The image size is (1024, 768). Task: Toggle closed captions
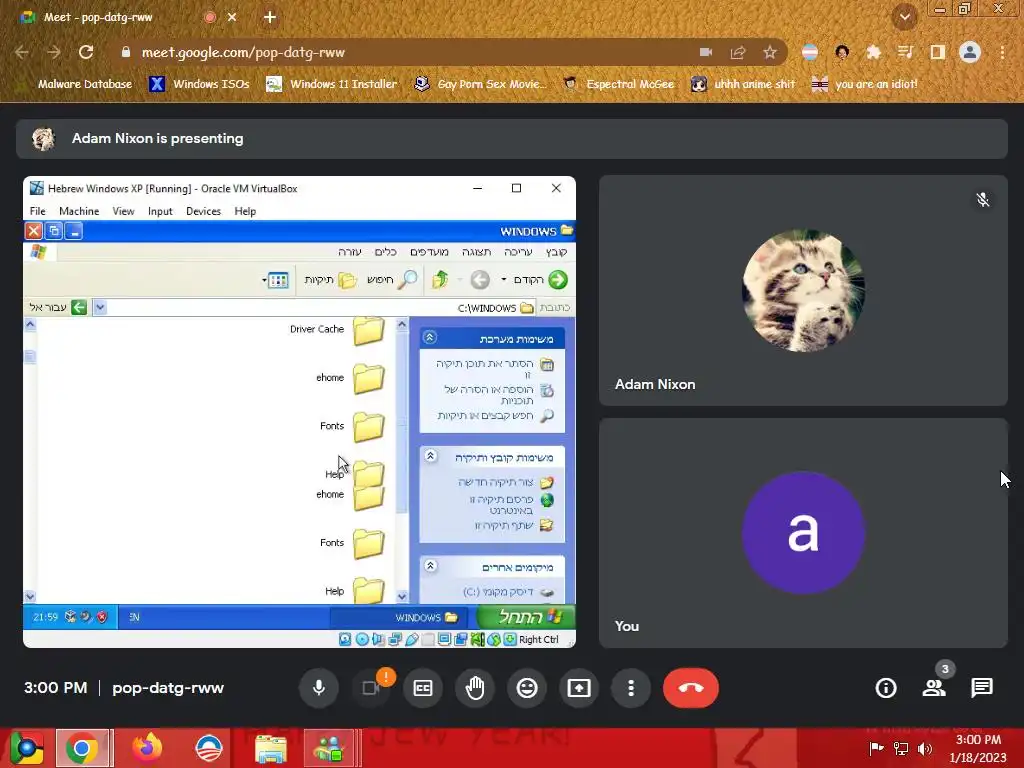tap(423, 688)
